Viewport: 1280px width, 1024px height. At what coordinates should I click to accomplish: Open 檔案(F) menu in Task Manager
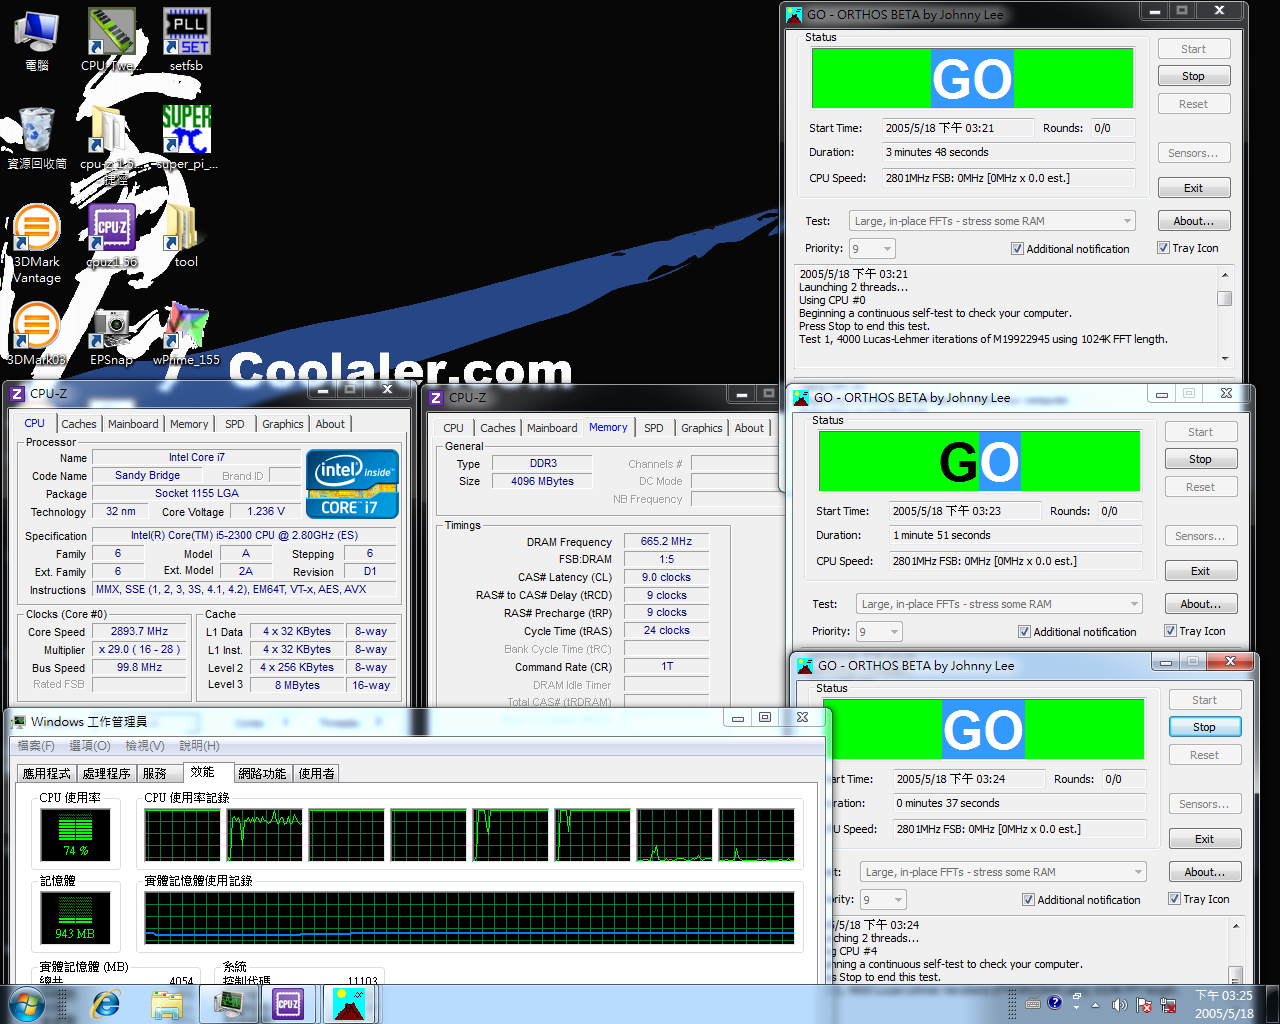click(36, 746)
